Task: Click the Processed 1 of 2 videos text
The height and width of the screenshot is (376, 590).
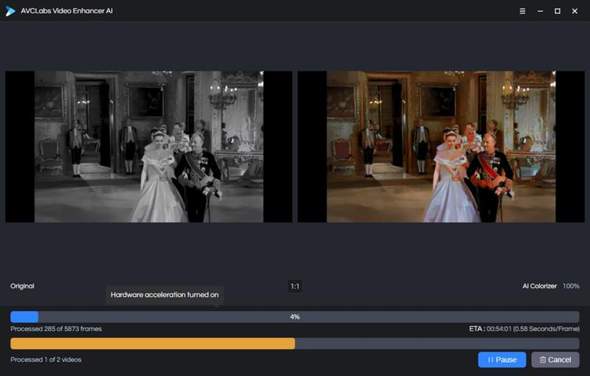Action: (x=46, y=359)
